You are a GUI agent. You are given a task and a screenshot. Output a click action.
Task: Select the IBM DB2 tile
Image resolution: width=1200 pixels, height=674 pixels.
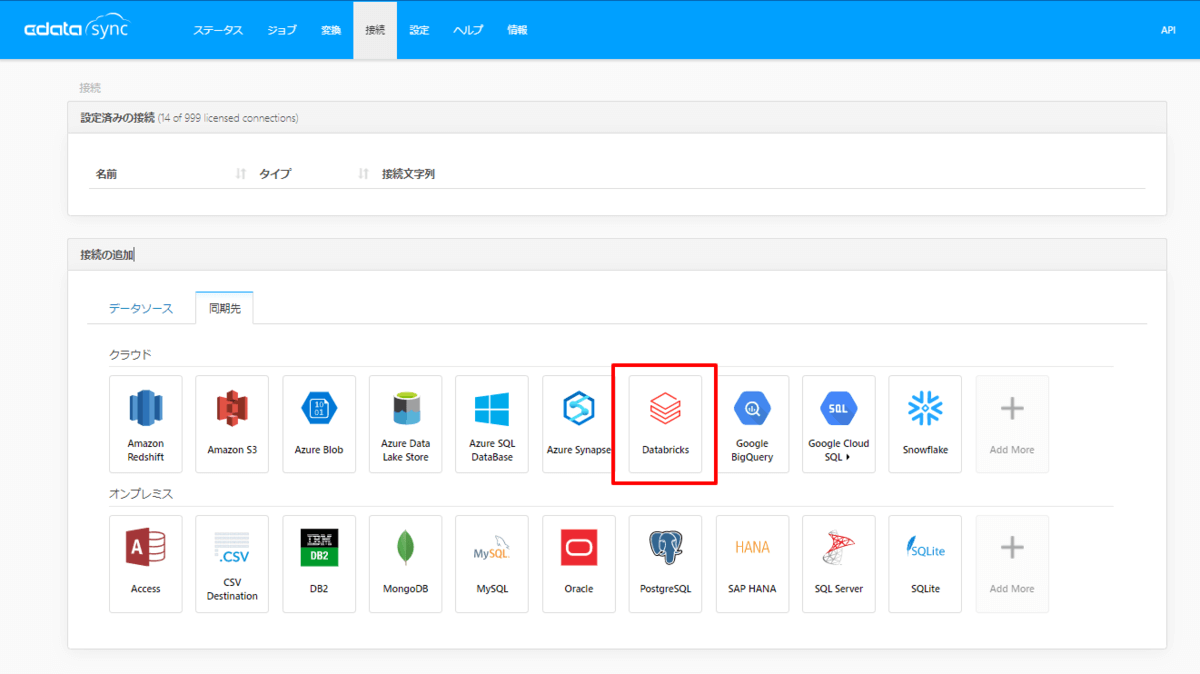319,564
